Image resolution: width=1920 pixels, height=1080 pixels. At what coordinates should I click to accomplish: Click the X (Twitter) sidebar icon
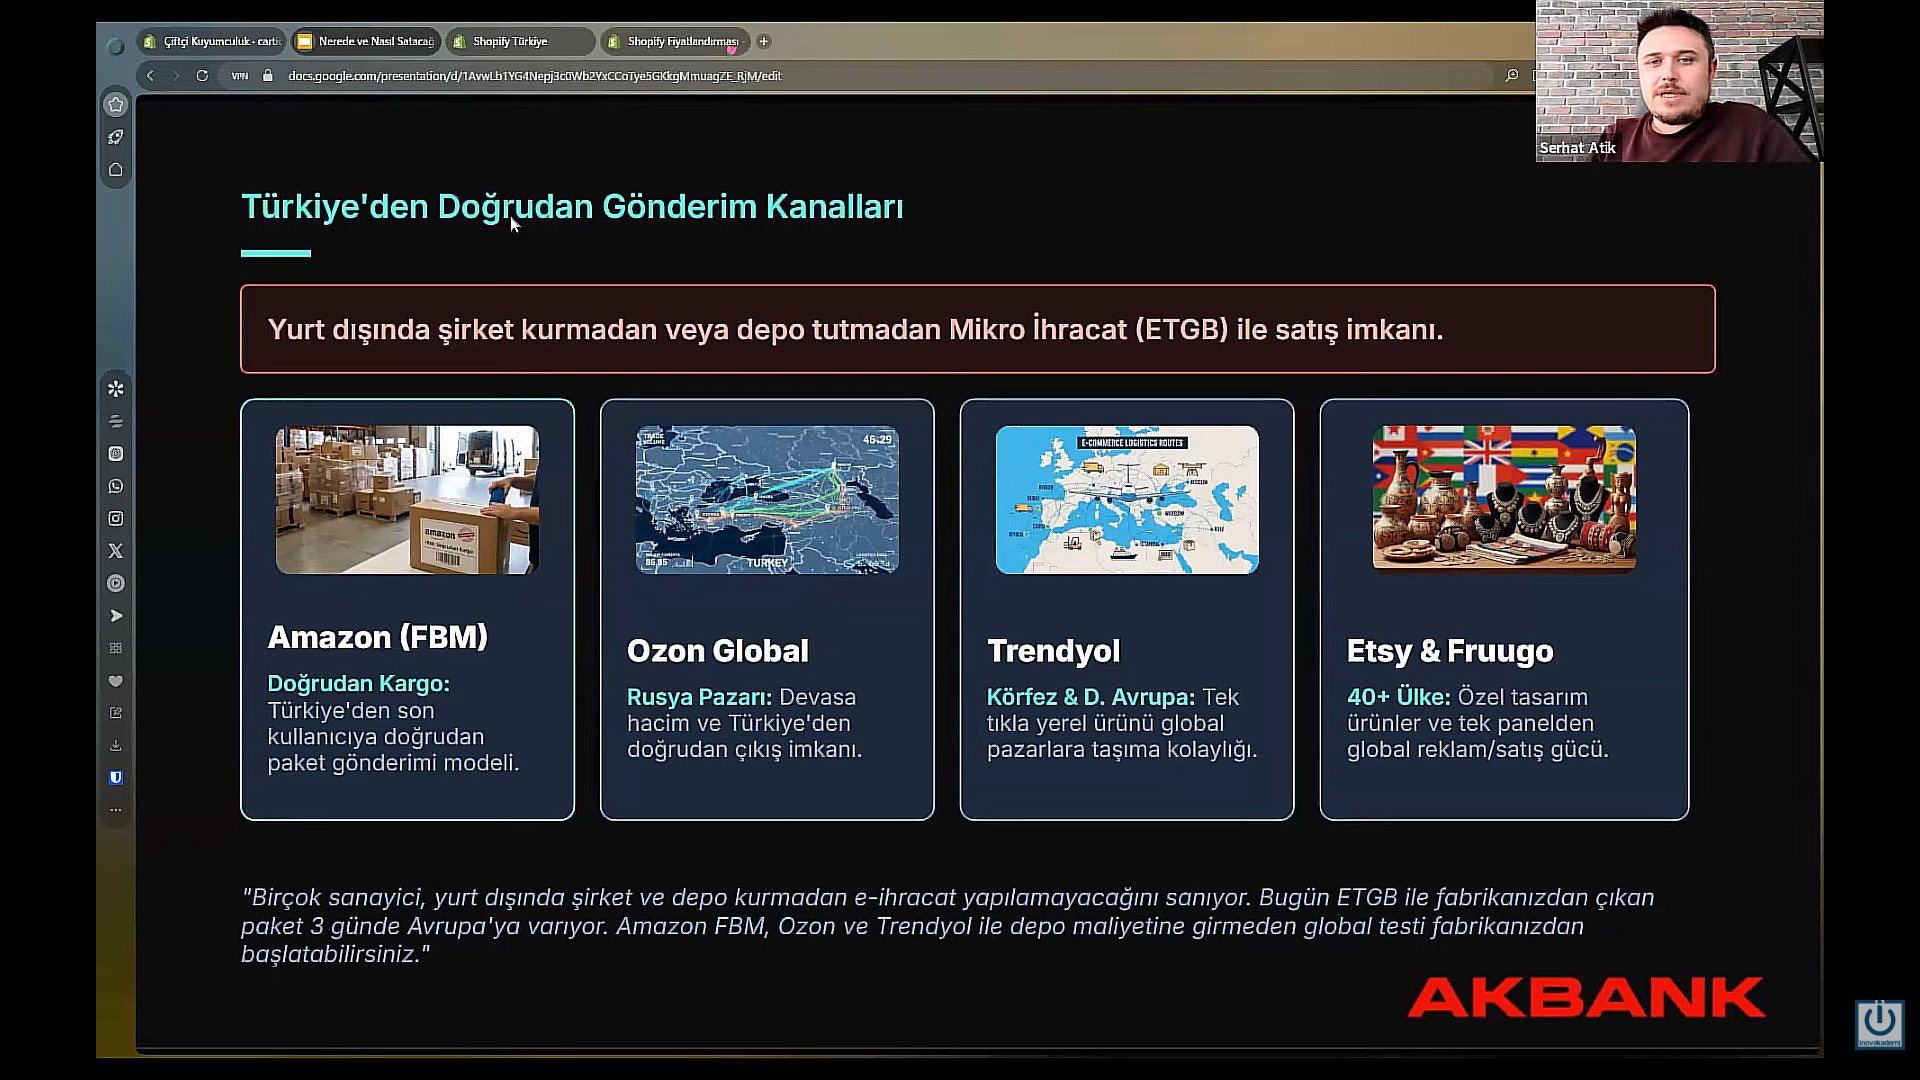[x=116, y=551]
